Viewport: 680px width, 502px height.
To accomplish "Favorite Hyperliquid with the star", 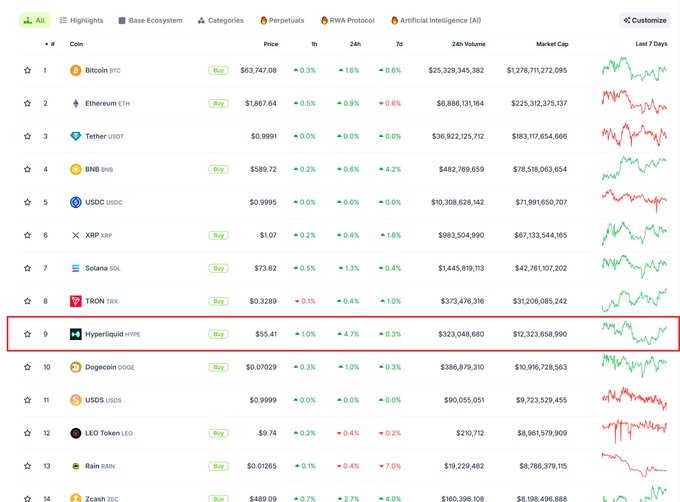I will 27,334.
